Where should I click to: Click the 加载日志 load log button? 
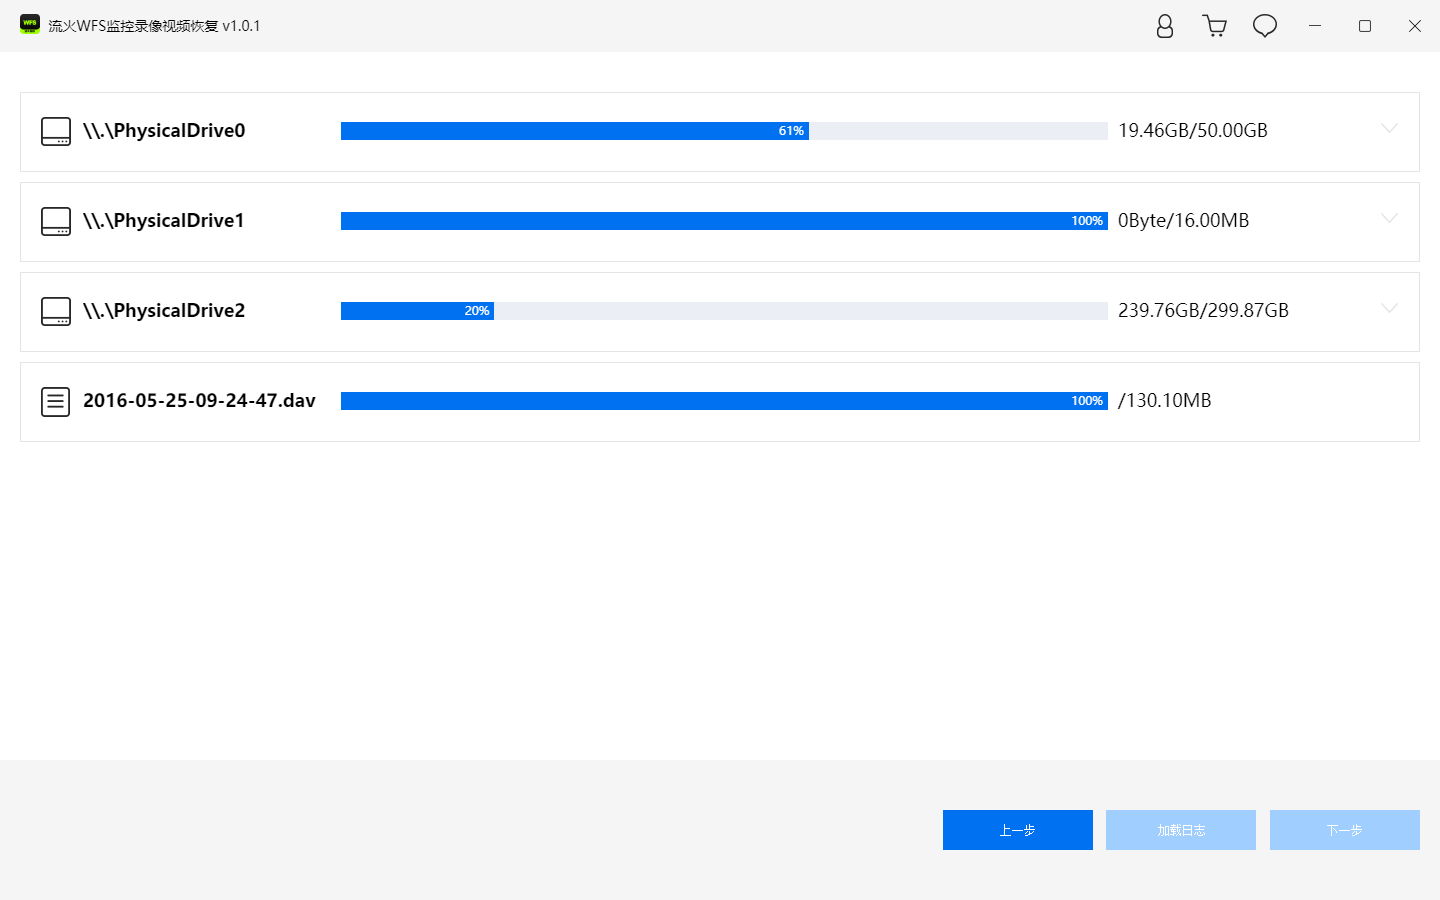1181,830
